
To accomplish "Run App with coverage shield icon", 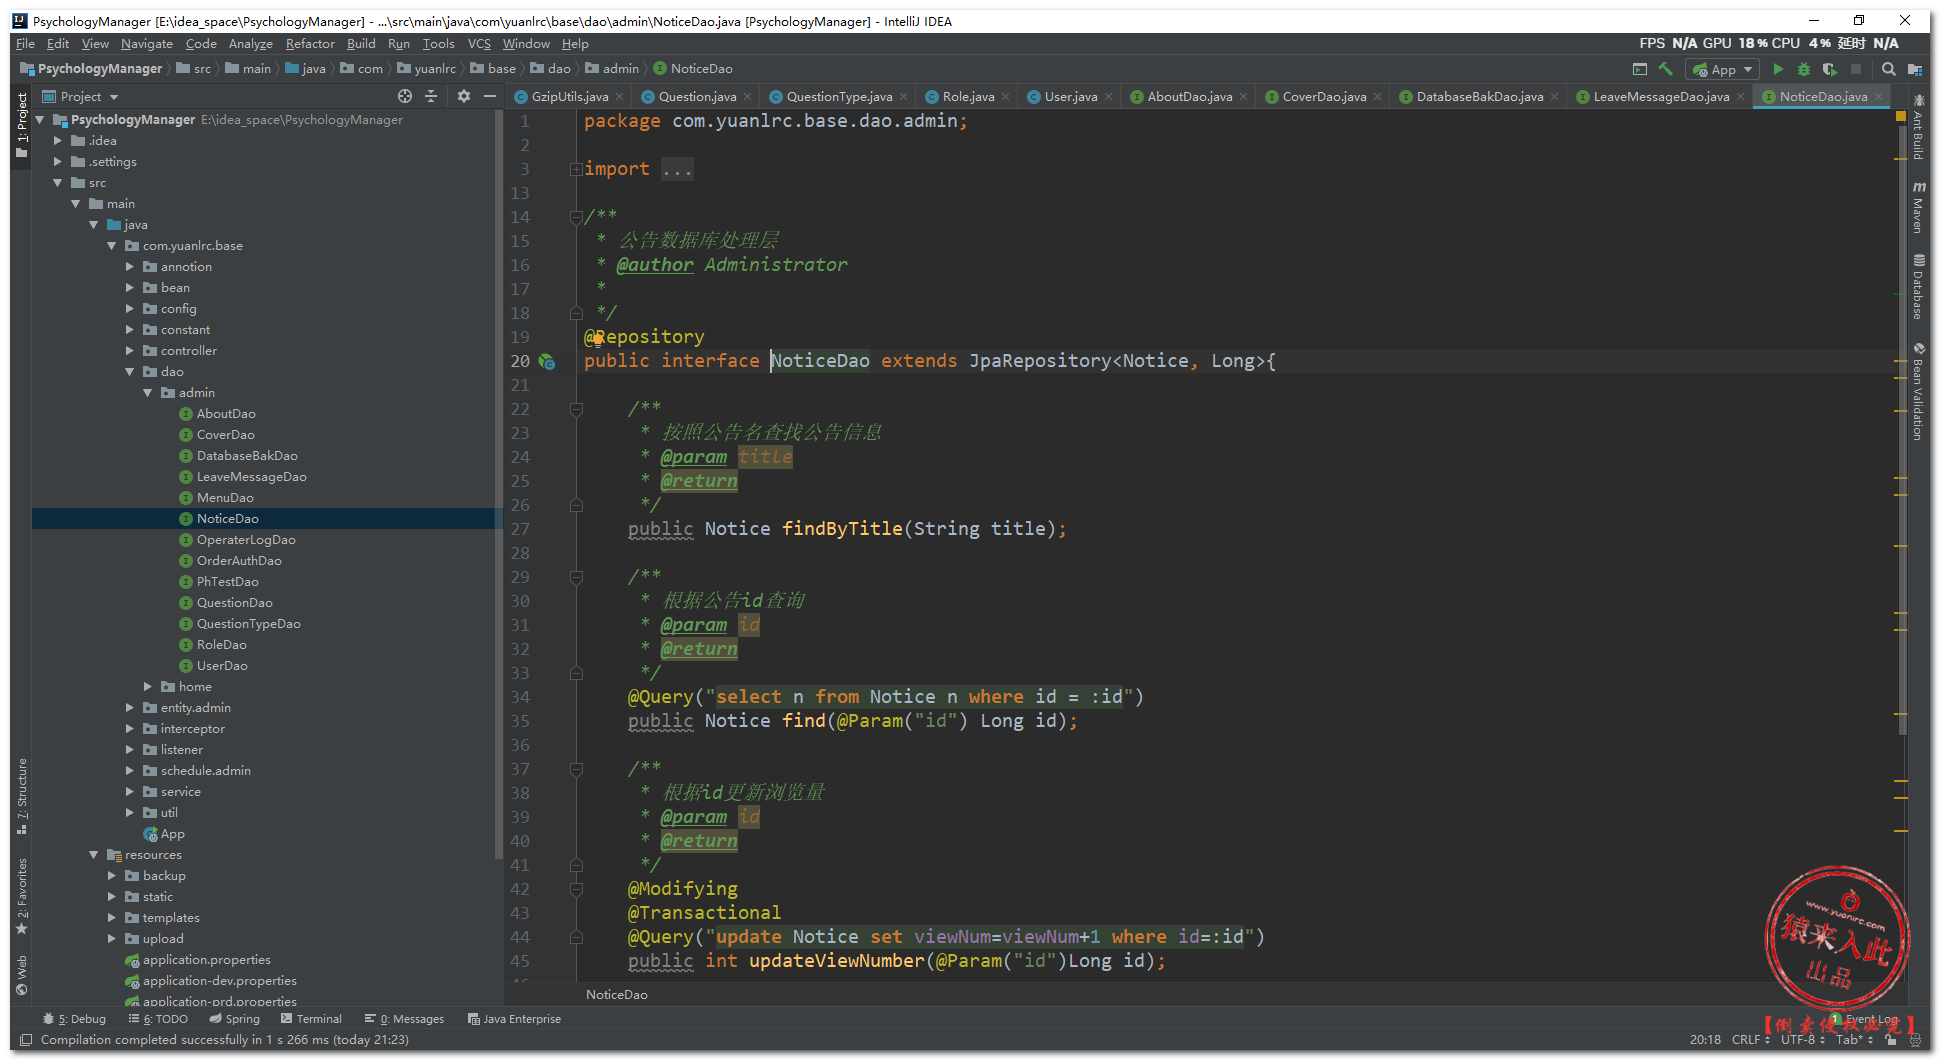I will coord(1829,69).
